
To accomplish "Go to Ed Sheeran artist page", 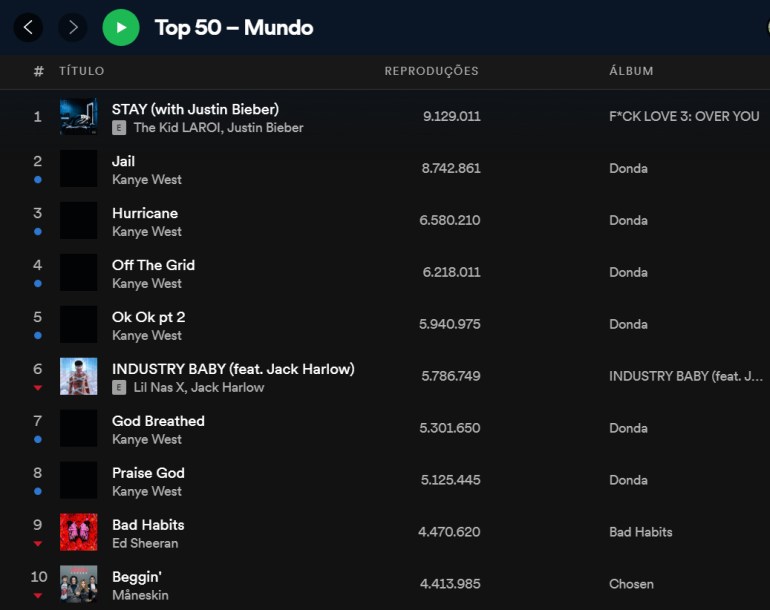I will coord(145,544).
